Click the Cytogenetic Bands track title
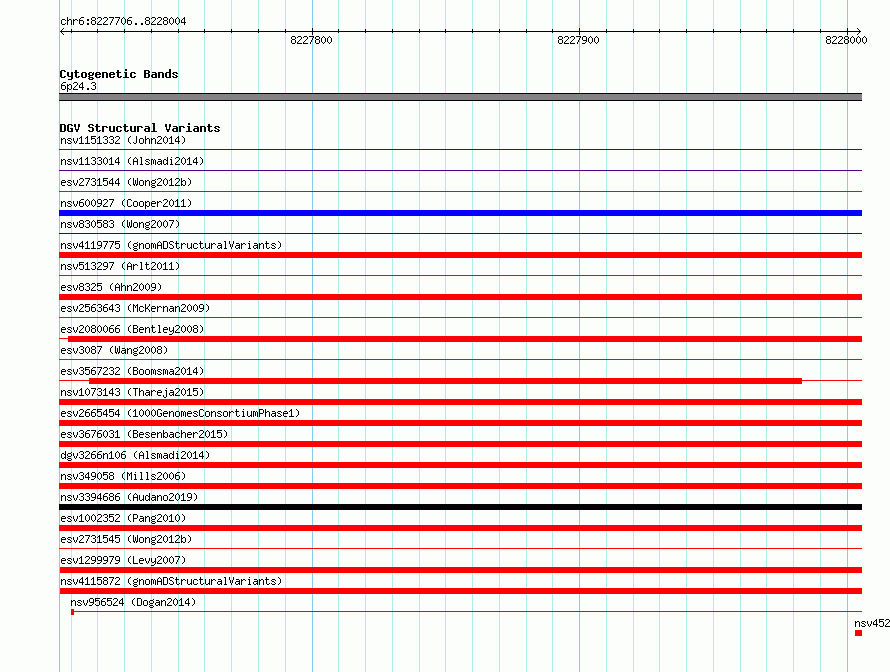 [x=119, y=74]
